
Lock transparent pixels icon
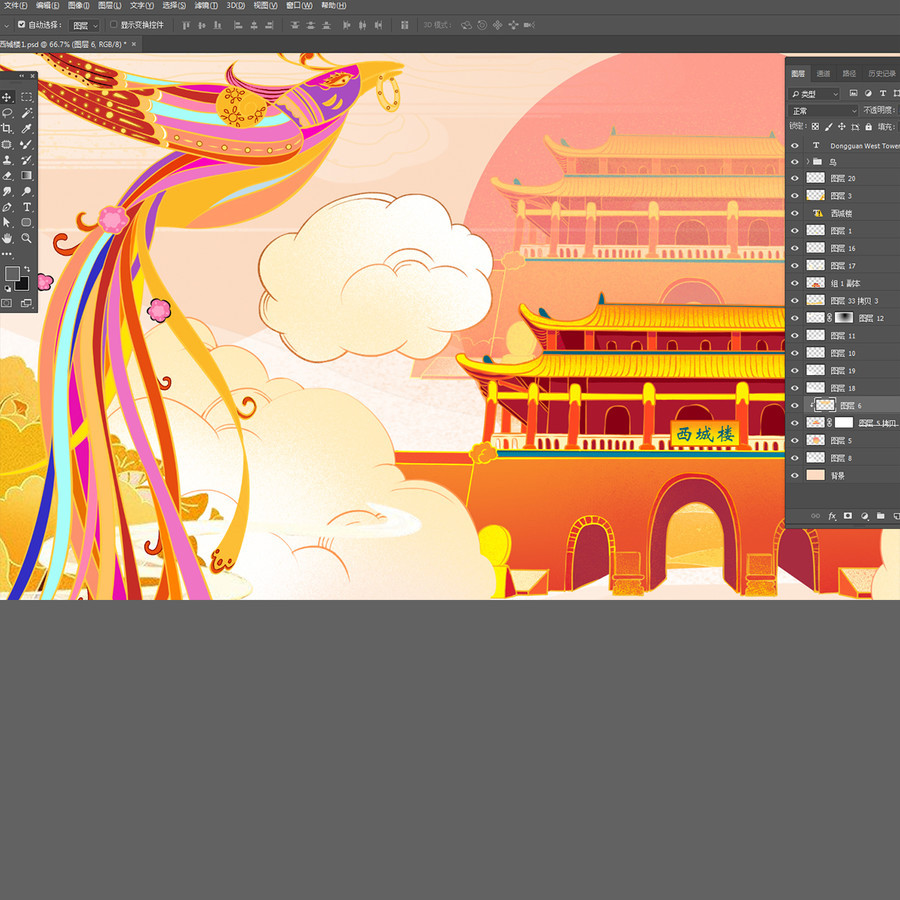[x=815, y=127]
